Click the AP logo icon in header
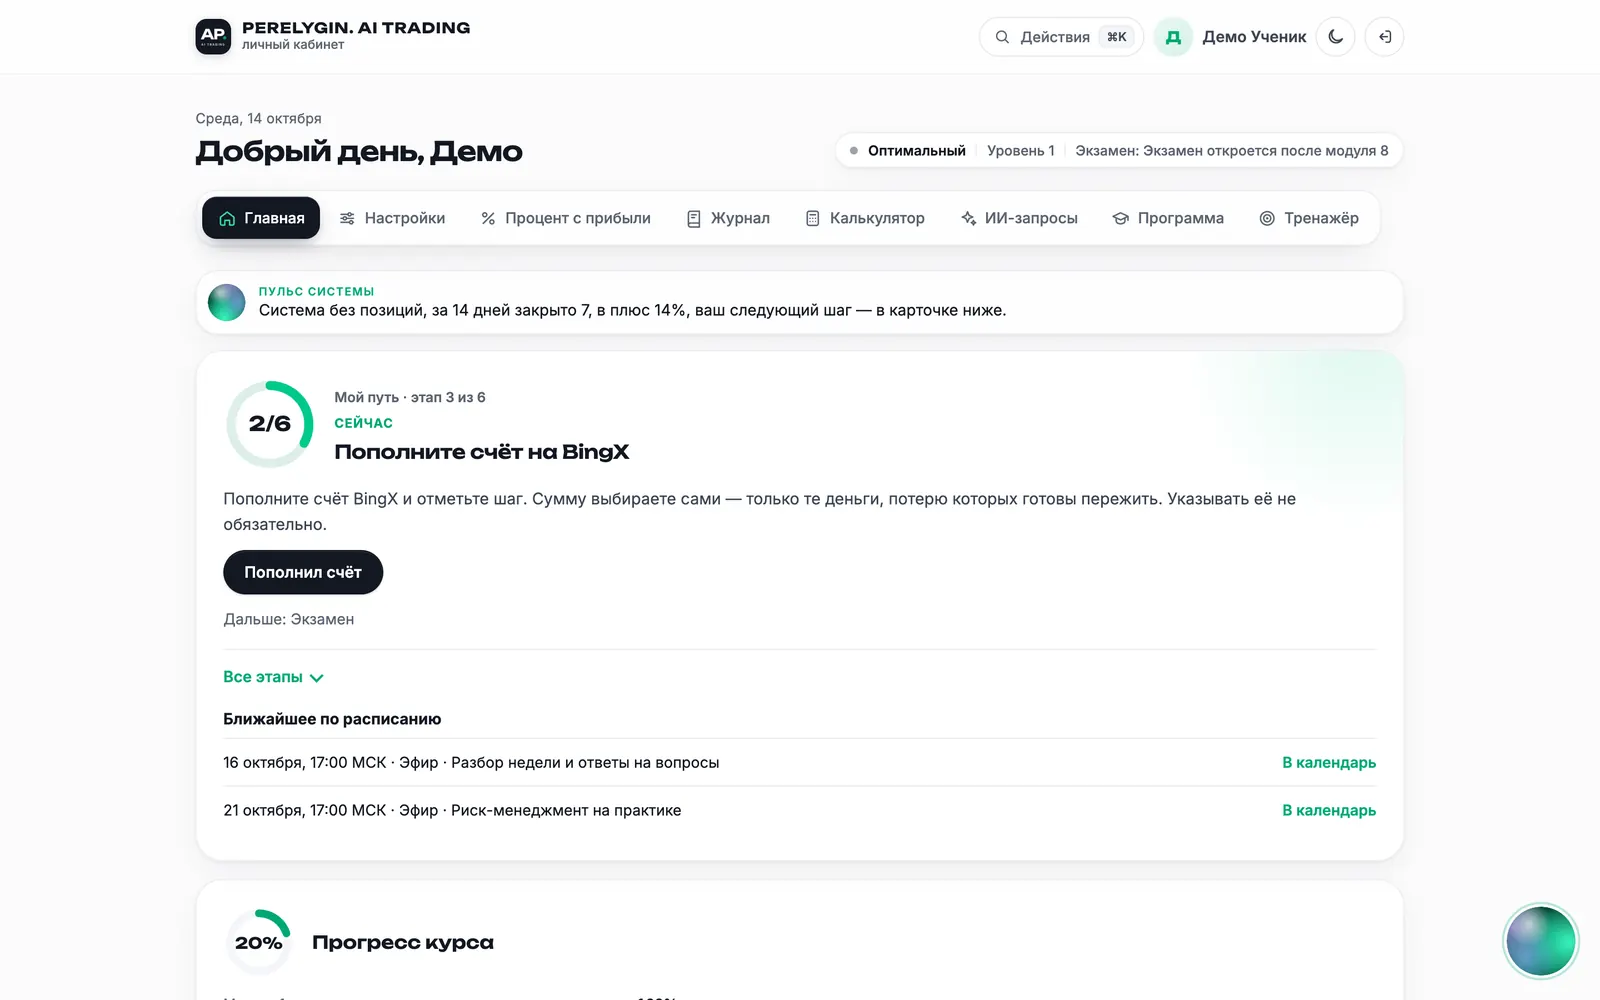The height and width of the screenshot is (1000, 1600). [213, 37]
